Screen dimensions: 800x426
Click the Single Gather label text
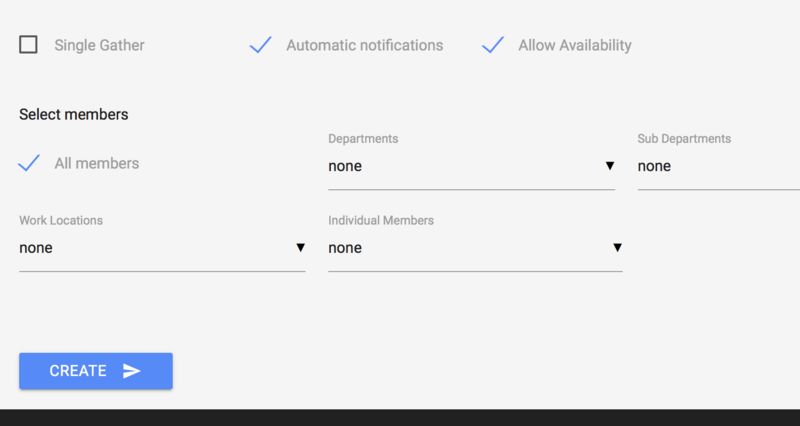point(99,45)
